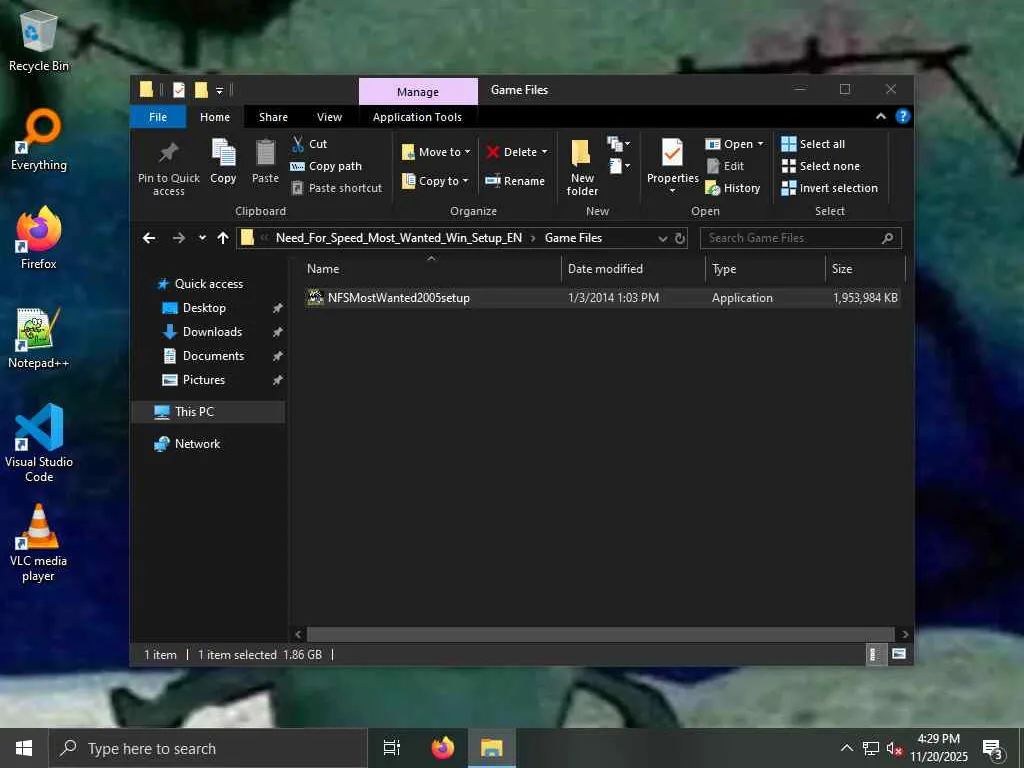Go up one folder level
The height and width of the screenshot is (768, 1024).
pyautogui.click(x=223, y=238)
